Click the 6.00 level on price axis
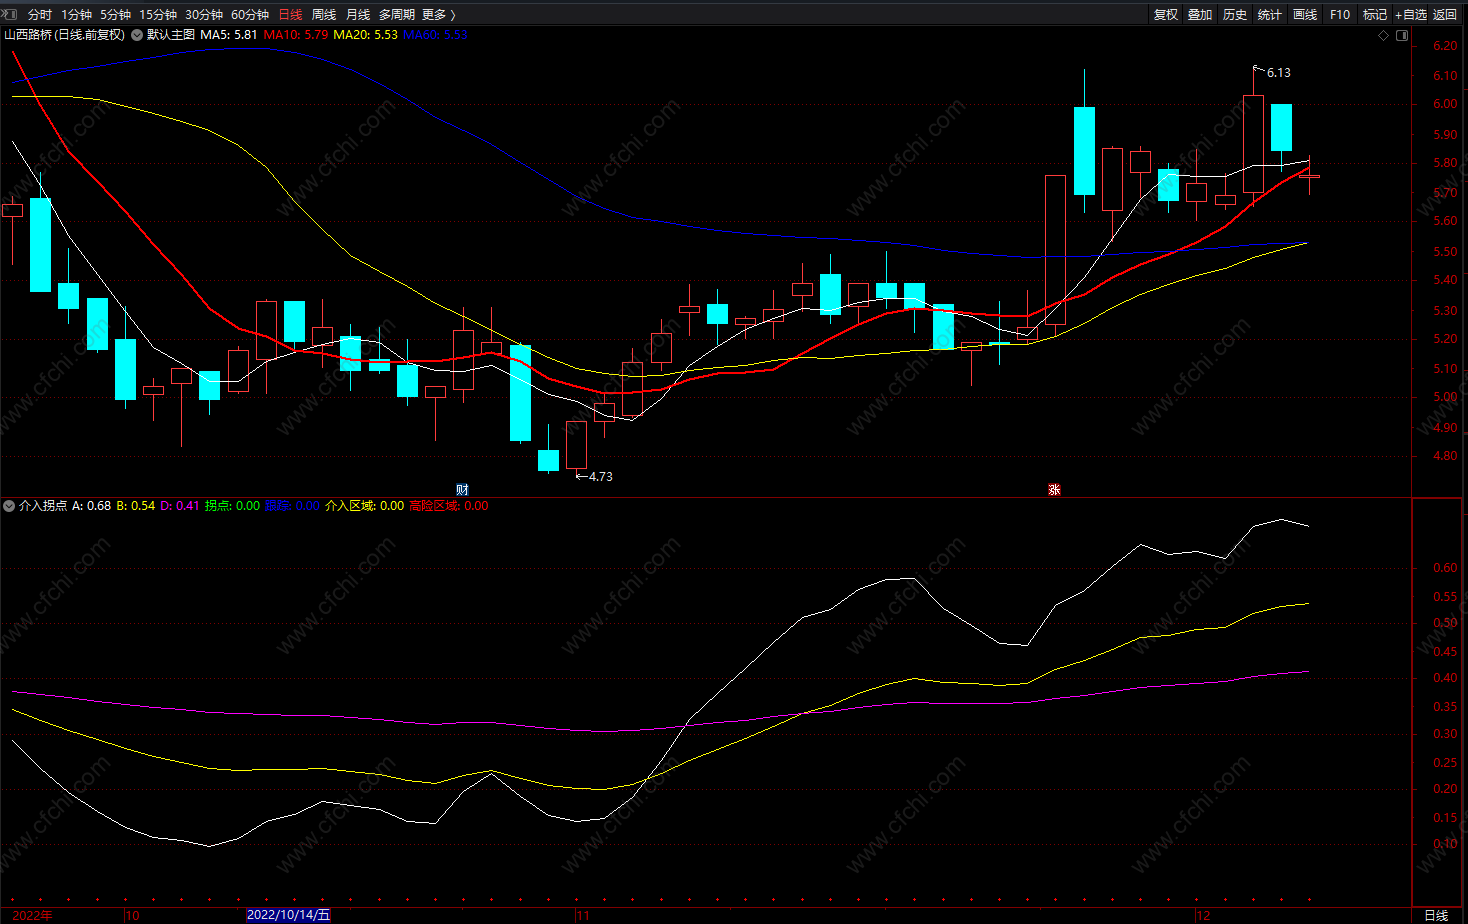The width and height of the screenshot is (1468, 924). (1445, 104)
